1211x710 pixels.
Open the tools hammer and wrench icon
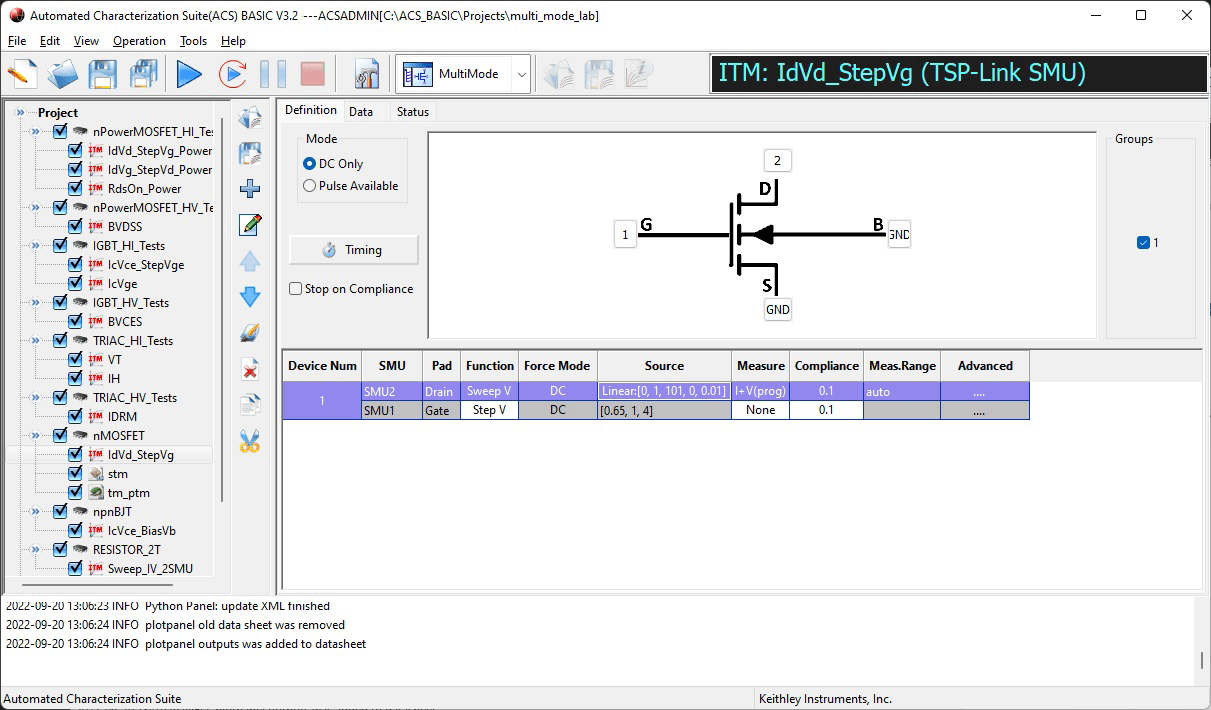[367, 74]
